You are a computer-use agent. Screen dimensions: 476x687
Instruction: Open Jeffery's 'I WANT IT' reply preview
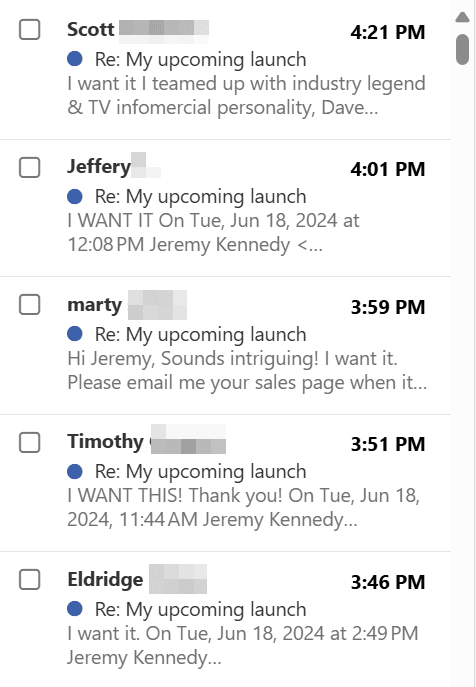(x=213, y=233)
